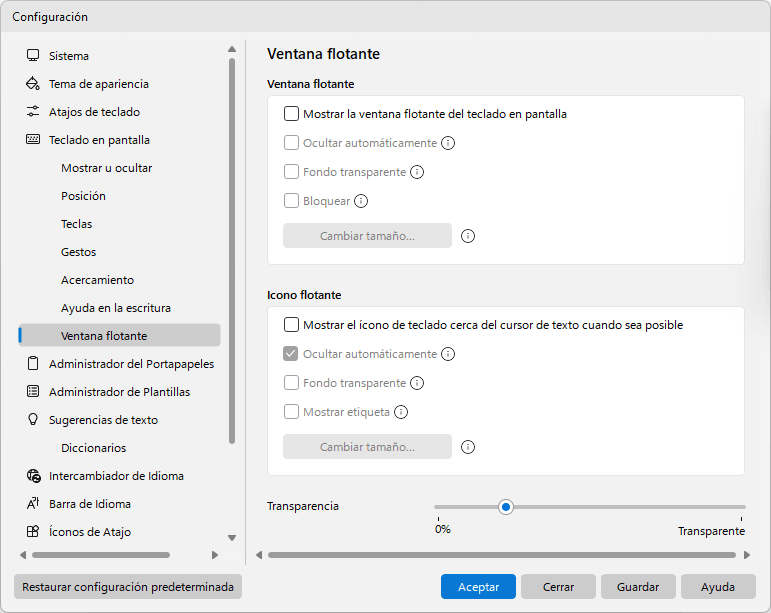Enable Mostrar la ventana flotante del teclado checkbox

tap(292, 114)
